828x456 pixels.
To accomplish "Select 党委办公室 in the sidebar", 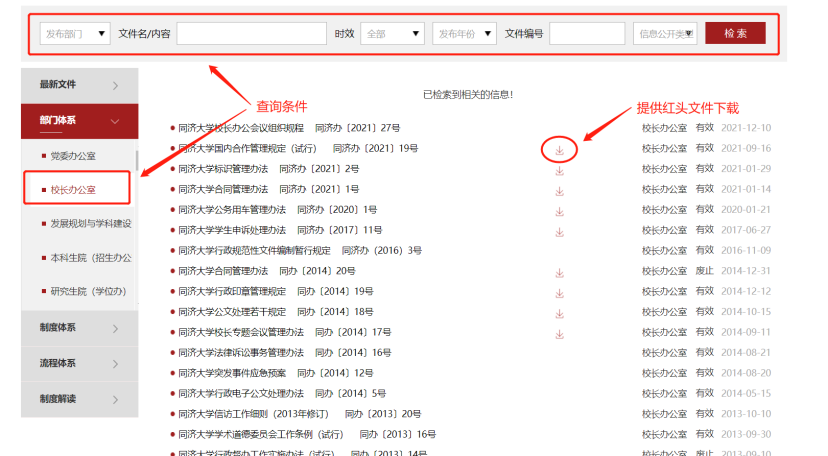I will click(73, 156).
